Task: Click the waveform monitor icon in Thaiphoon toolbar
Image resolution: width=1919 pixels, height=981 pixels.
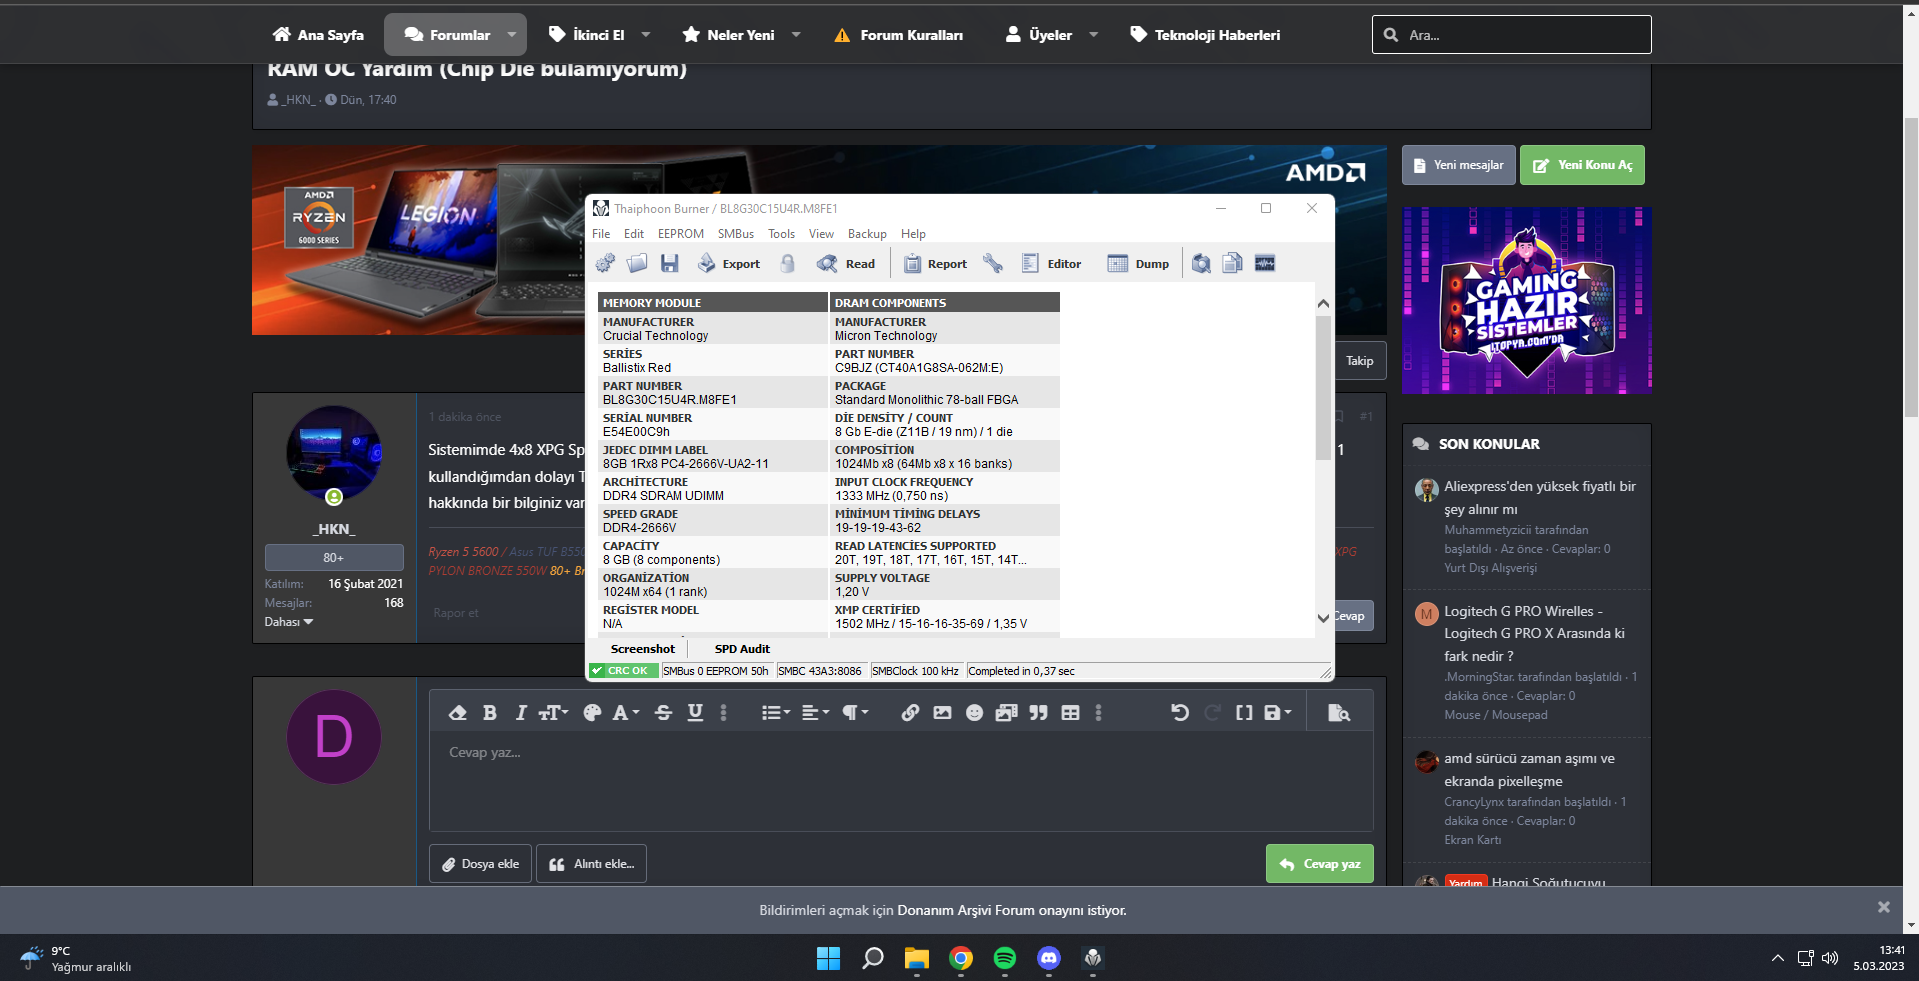Action: 1265,263
